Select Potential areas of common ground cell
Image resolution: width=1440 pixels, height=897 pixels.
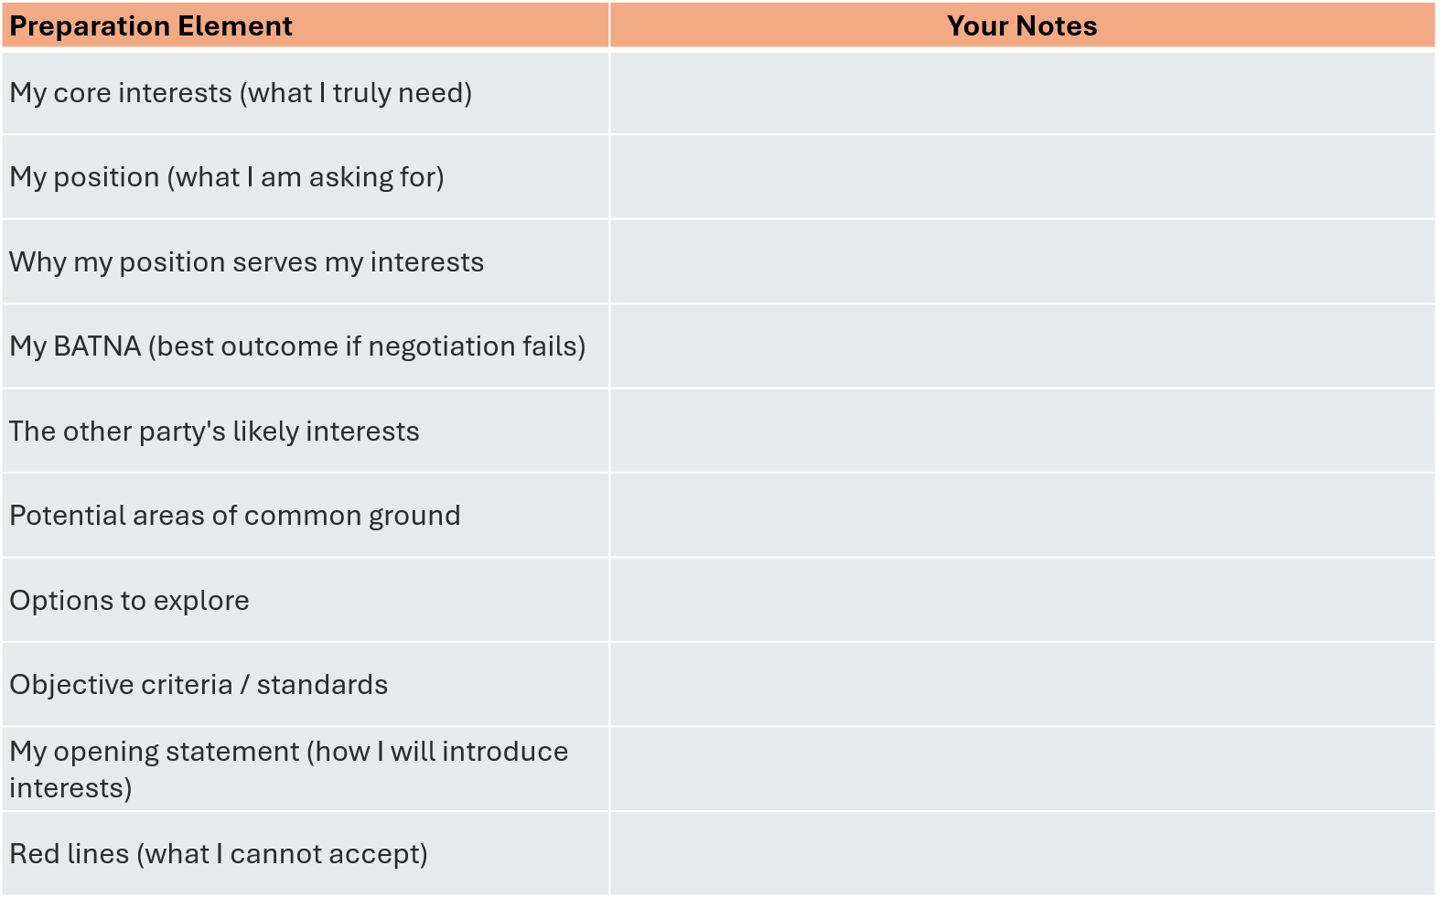click(305, 515)
